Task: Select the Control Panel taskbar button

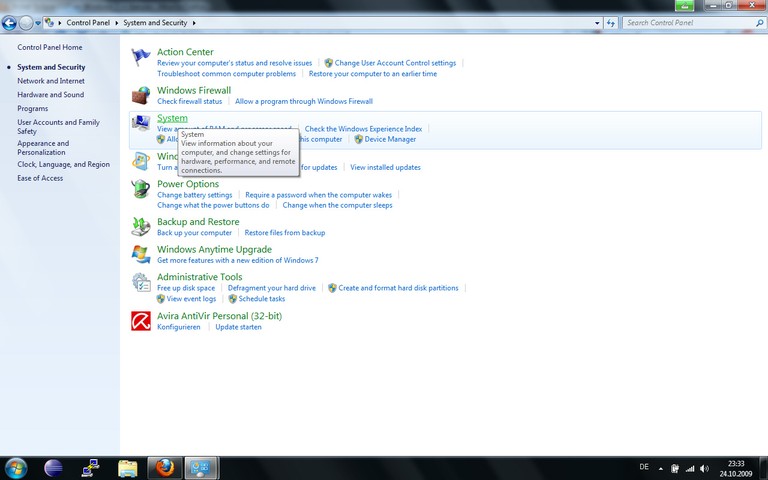Action: 201,468
